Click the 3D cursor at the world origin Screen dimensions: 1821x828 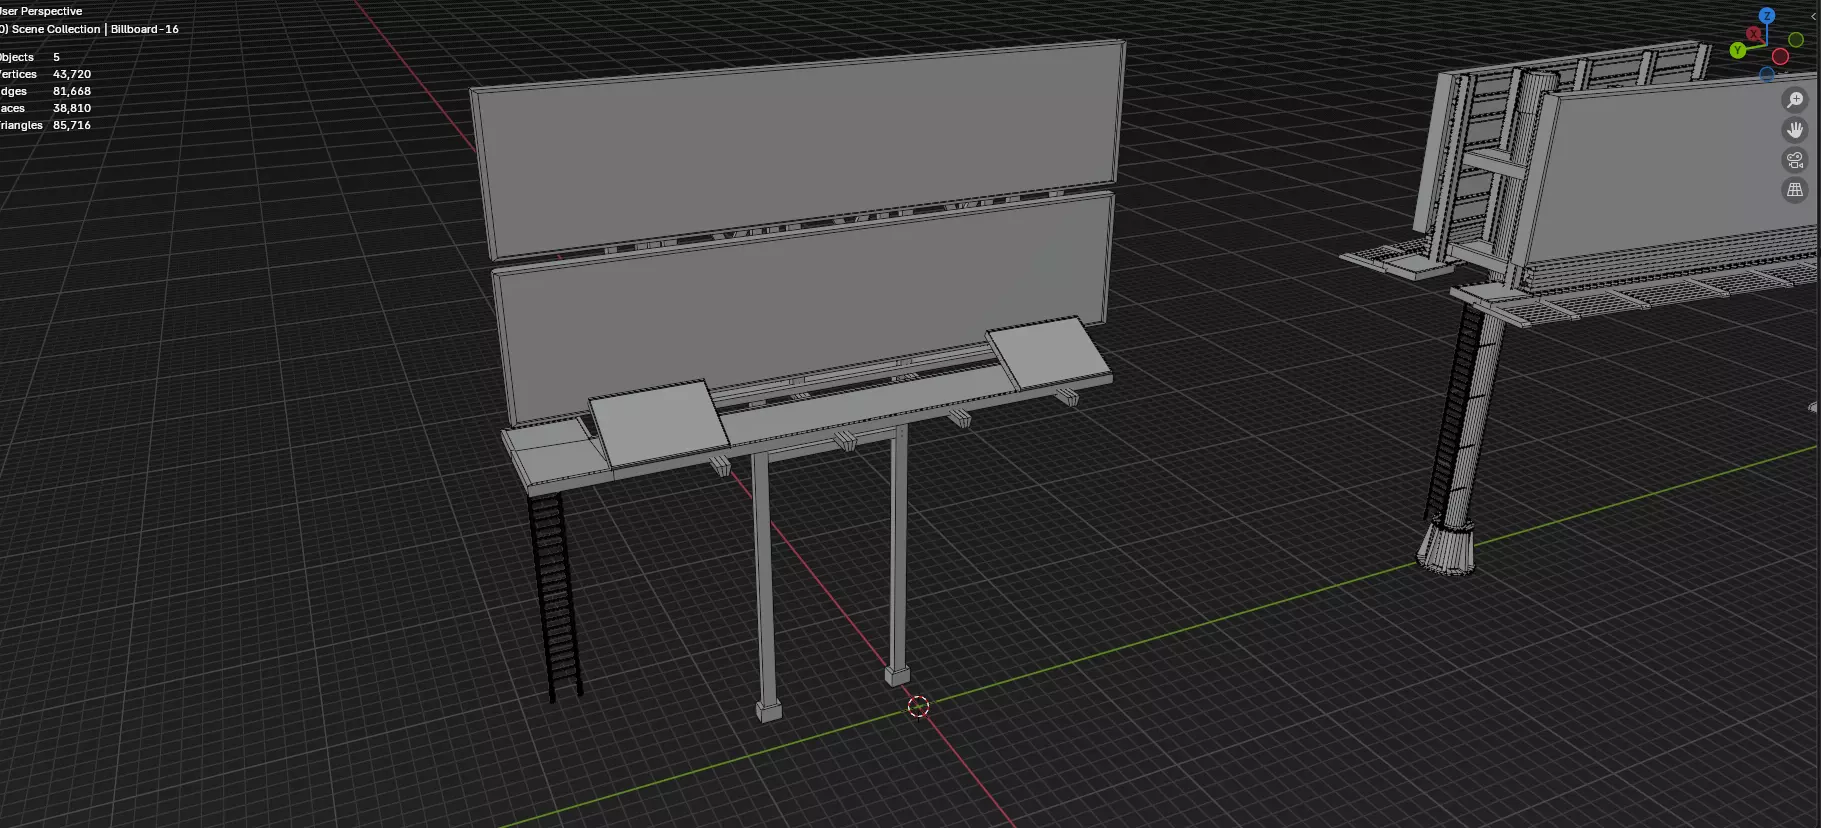(x=918, y=707)
